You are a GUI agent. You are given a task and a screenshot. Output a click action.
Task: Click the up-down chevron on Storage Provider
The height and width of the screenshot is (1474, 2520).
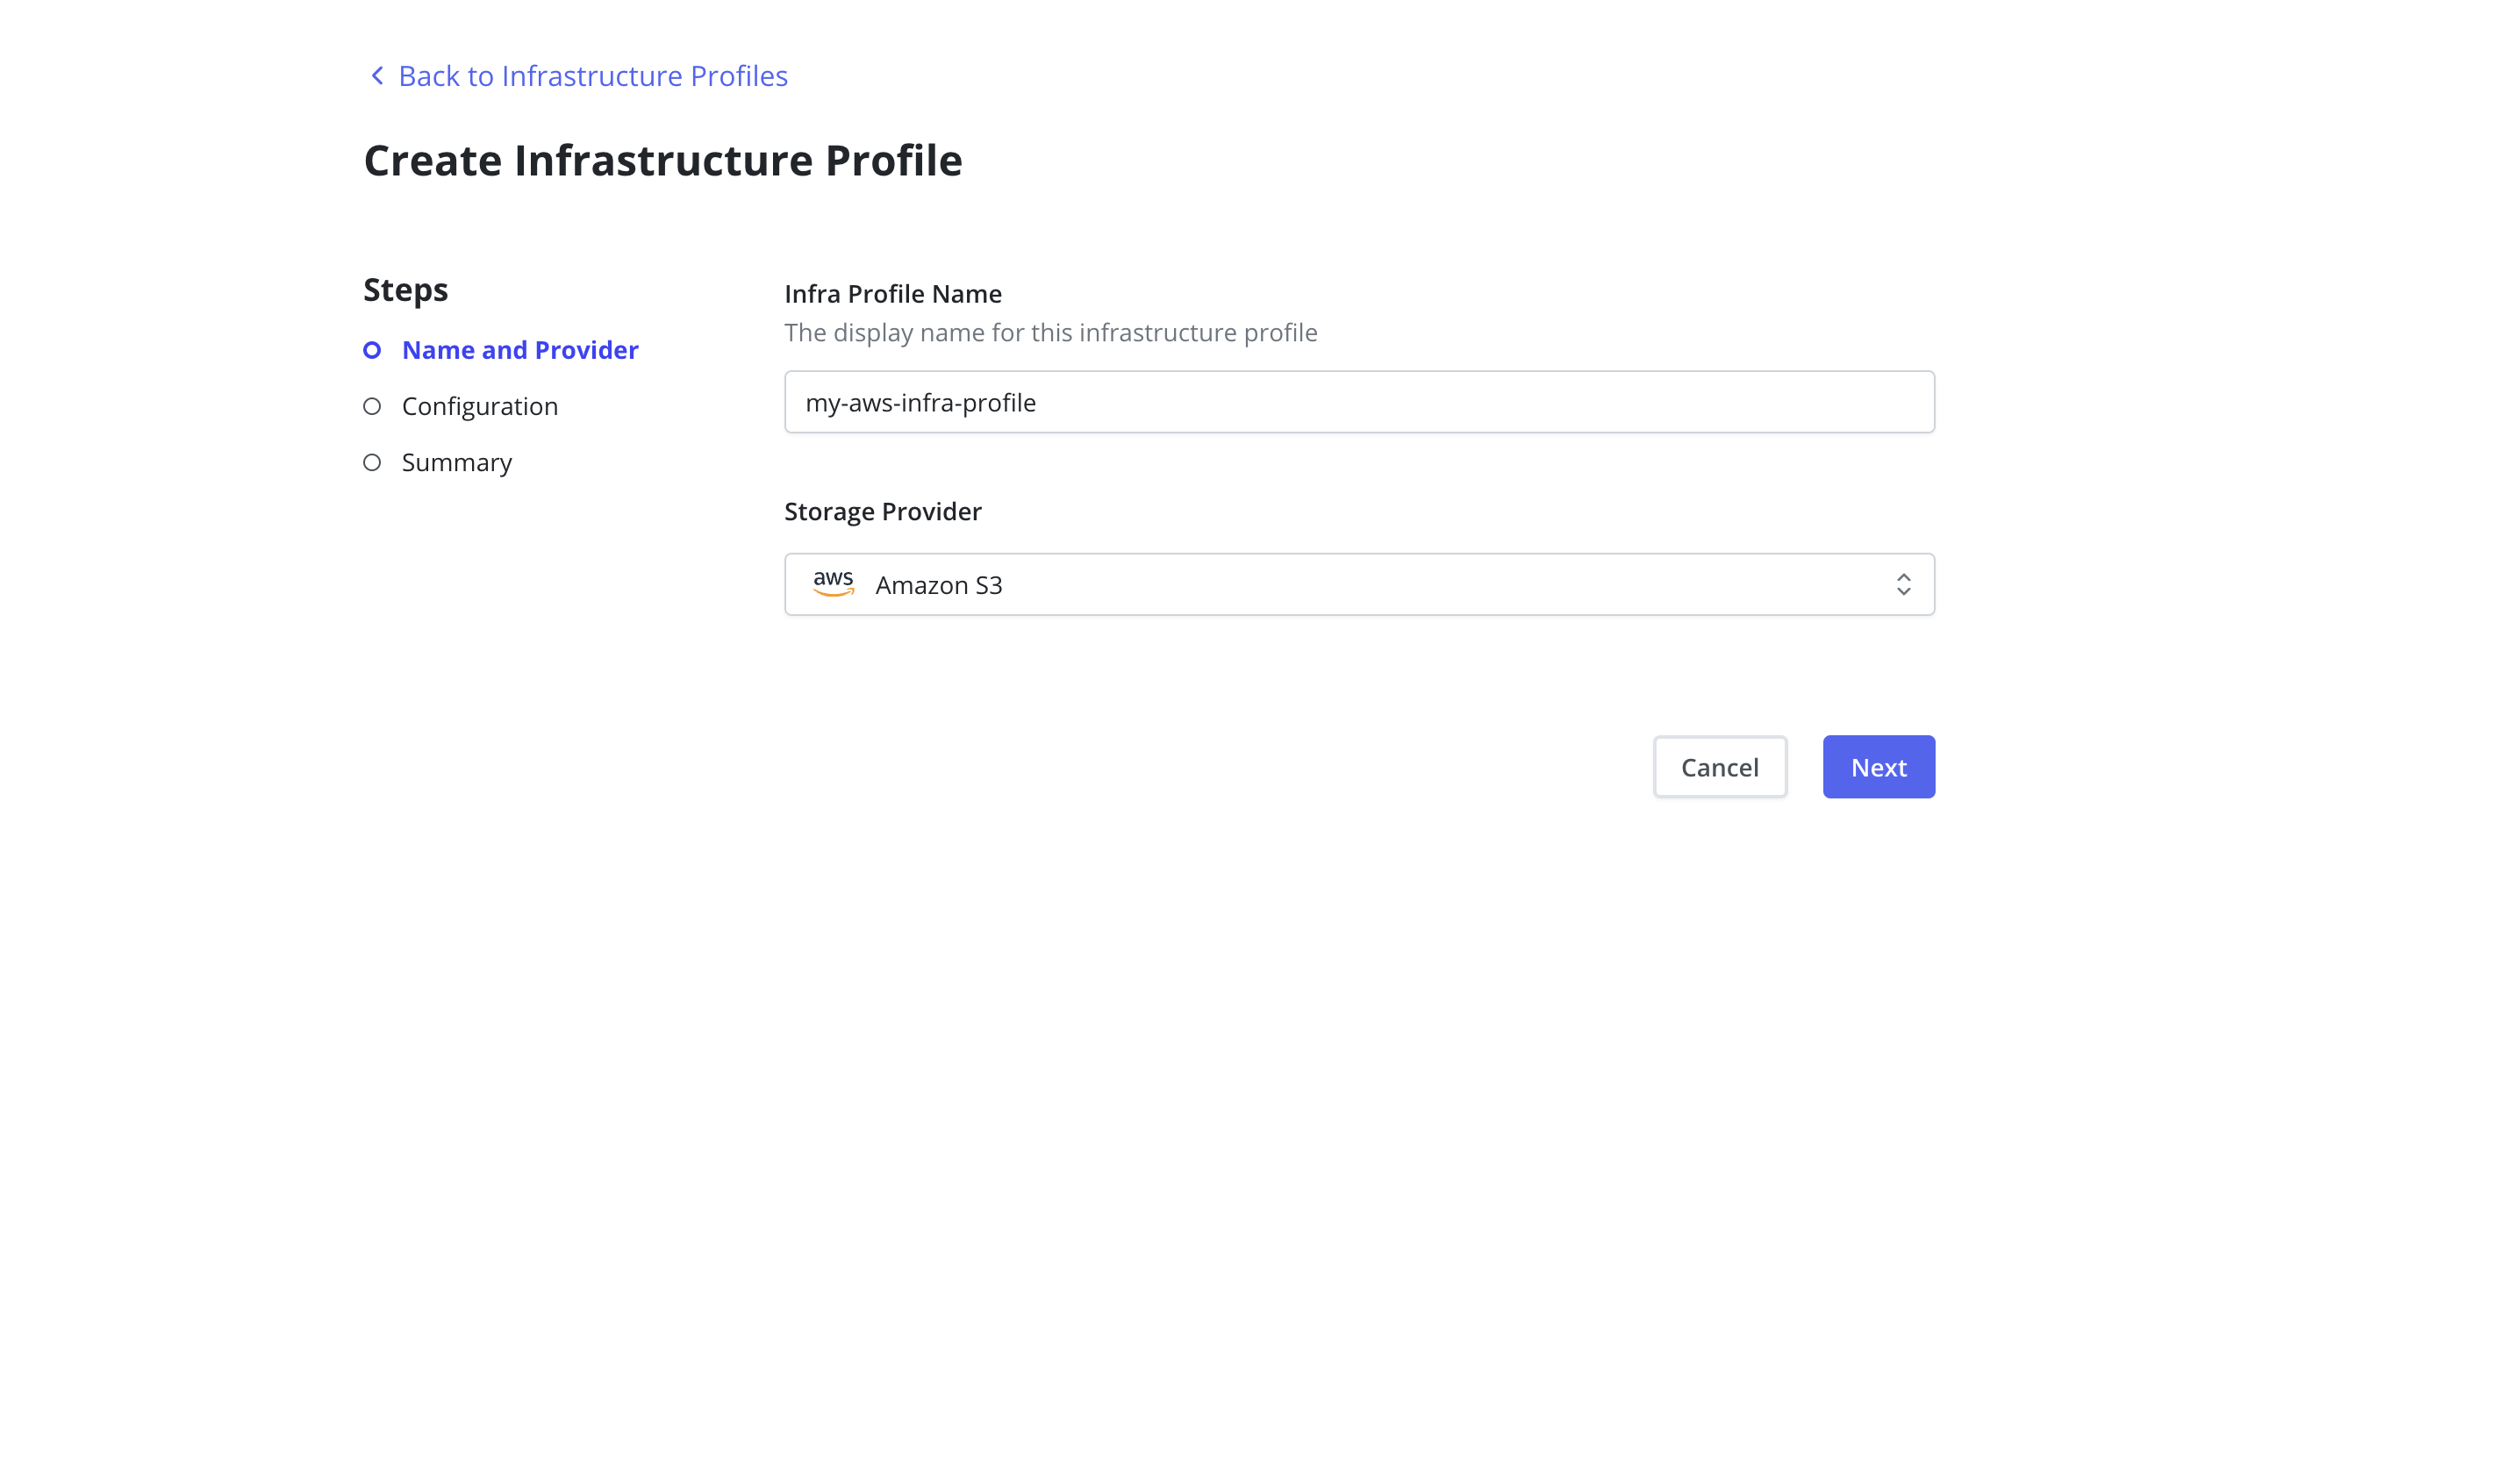point(1903,584)
